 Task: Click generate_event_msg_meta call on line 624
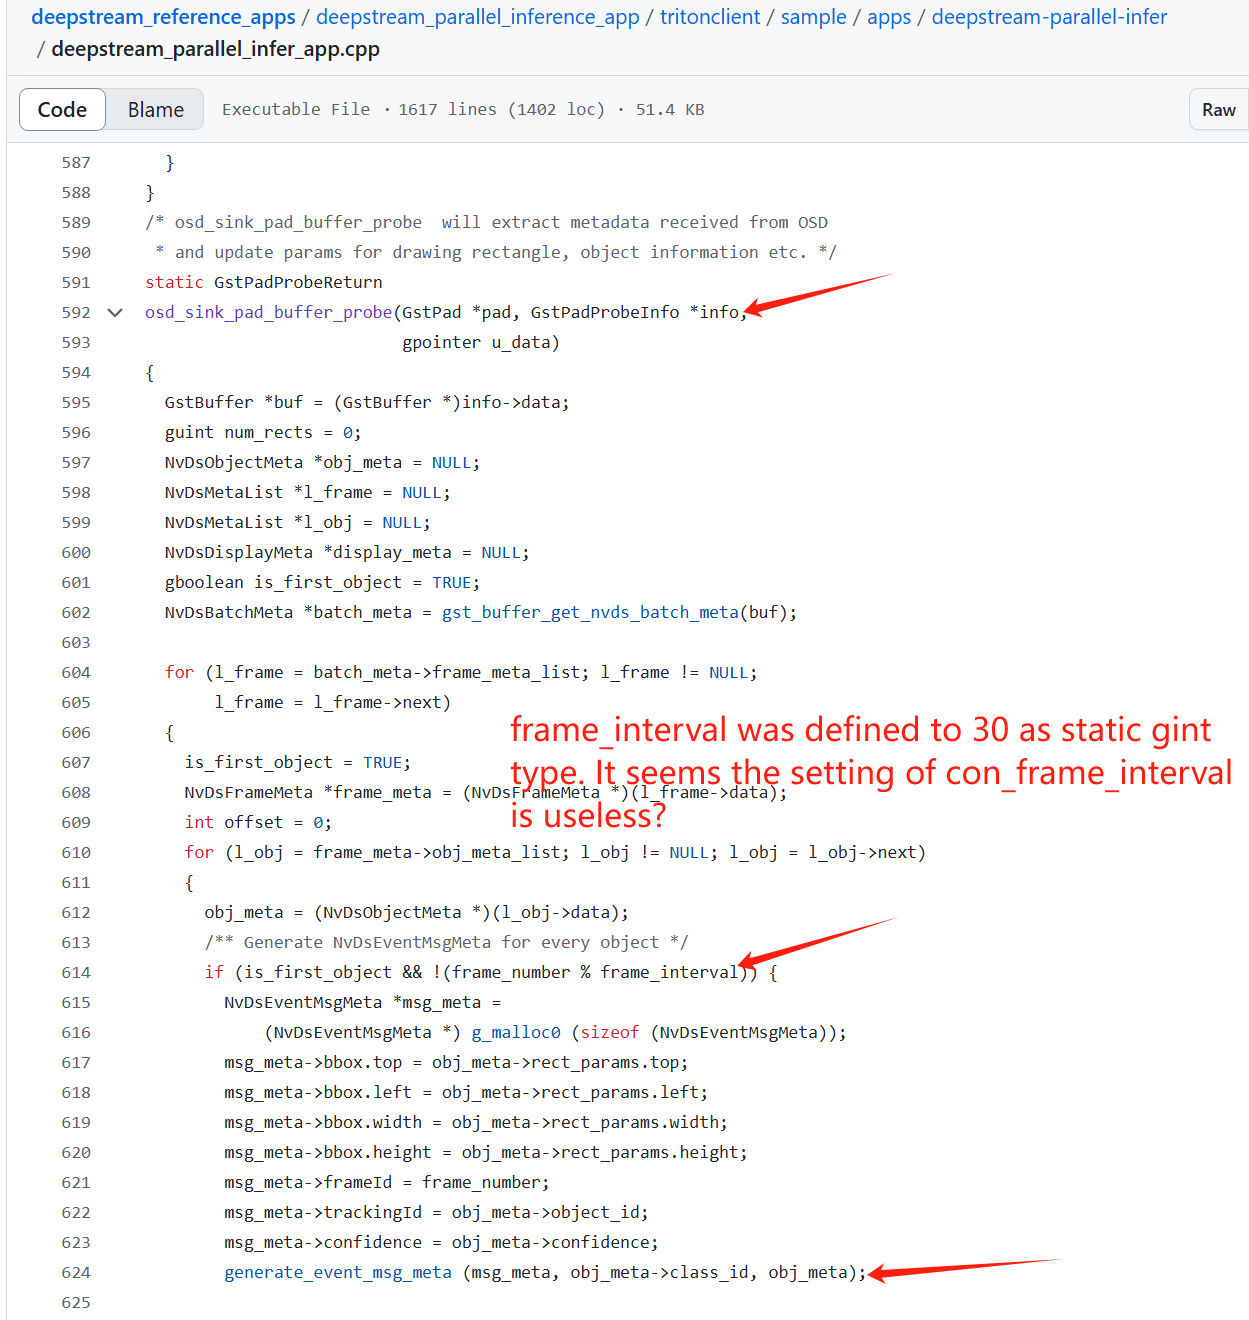pos(338,1273)
